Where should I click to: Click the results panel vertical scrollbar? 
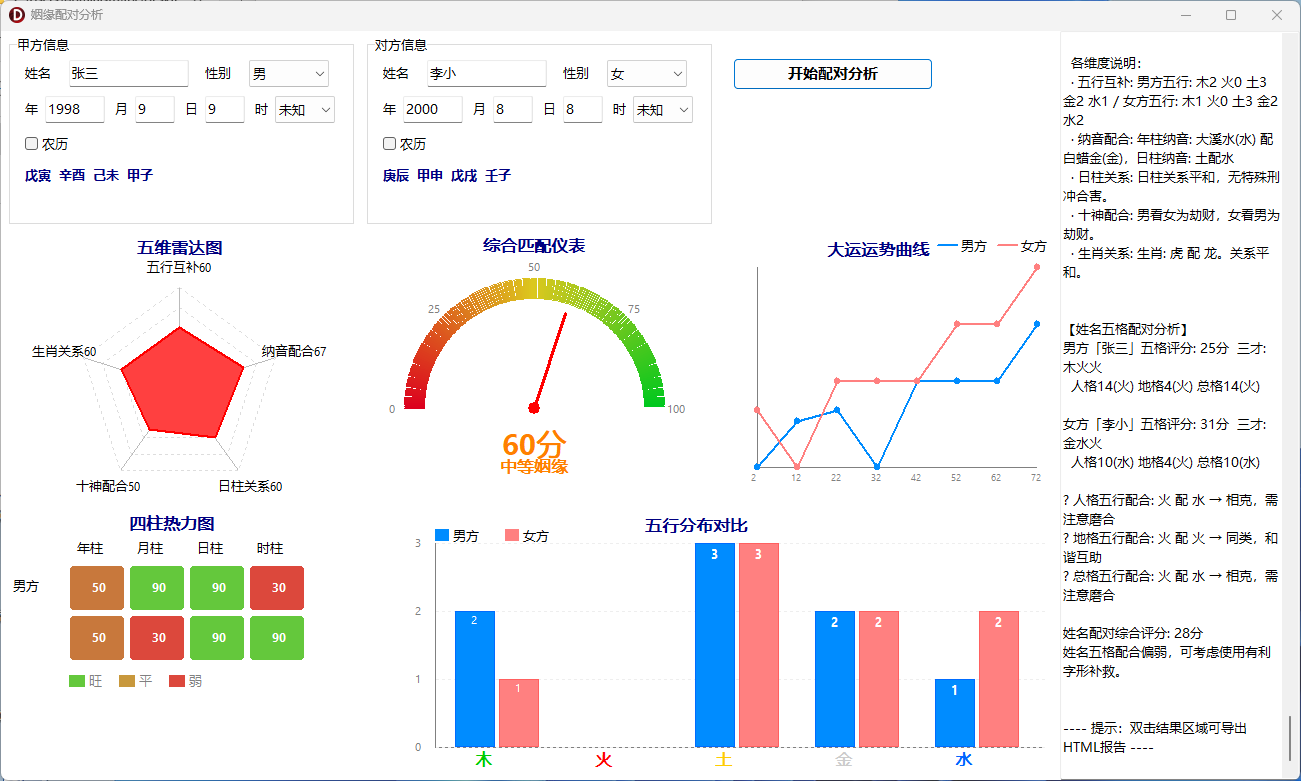[1289, 738]
